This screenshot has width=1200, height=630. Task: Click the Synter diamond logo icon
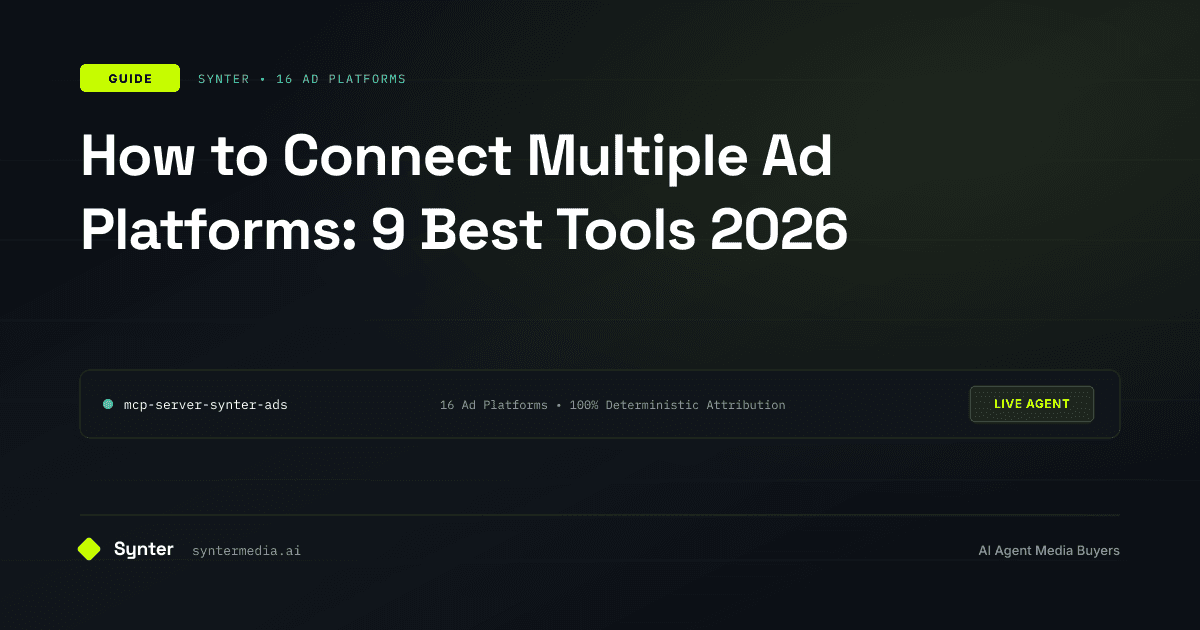pos(89,549)
